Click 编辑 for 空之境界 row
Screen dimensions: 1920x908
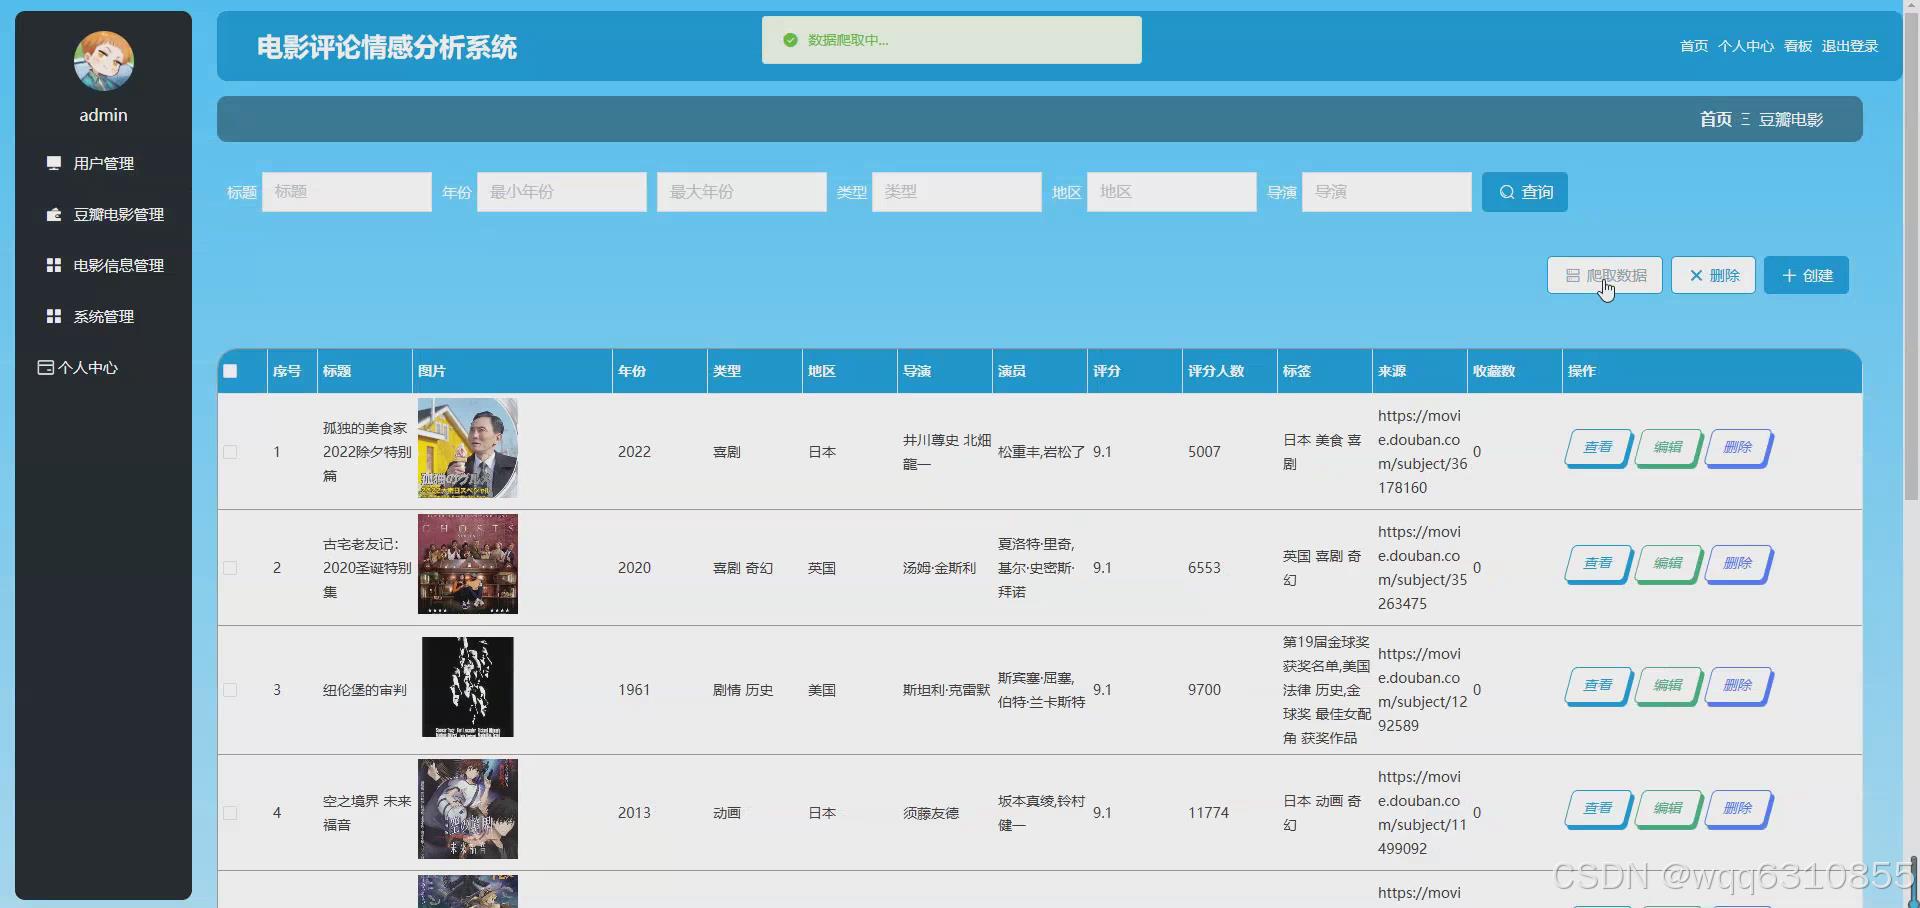1668,809
